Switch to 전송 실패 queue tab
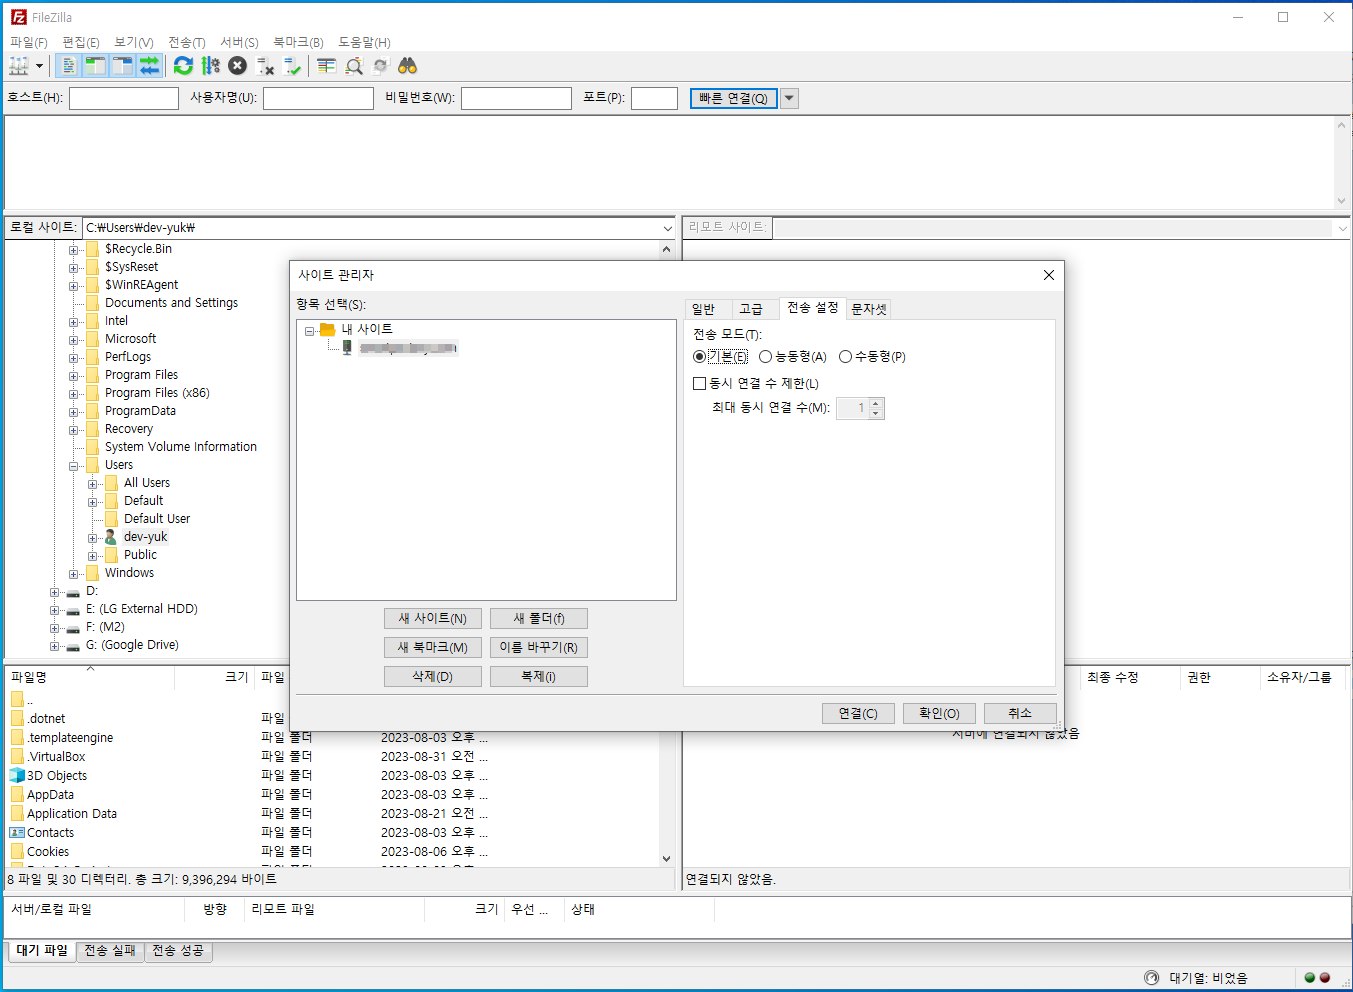1353x992 pixels. click(x=110, y=951)
